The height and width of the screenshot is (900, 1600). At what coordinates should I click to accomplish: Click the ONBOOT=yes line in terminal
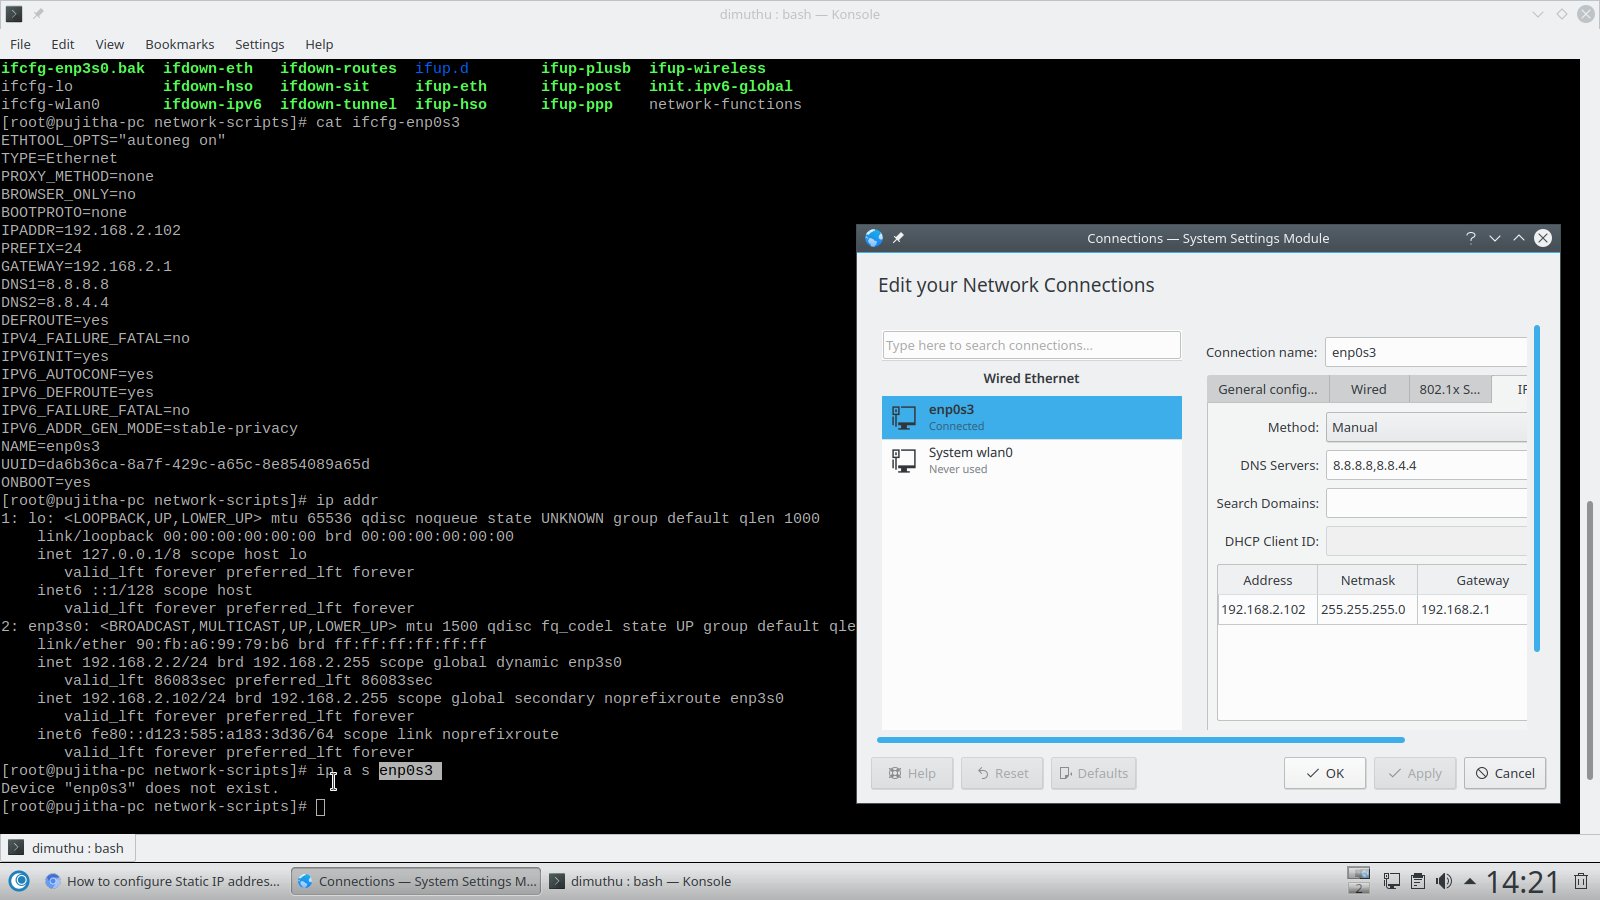tap(46, 482)
